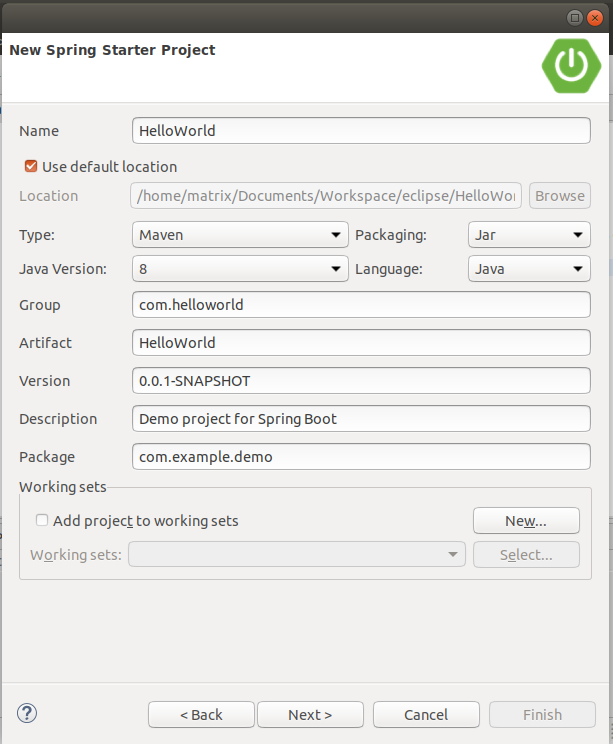Click the 'Description' label
Image resolution: width=613 pixels, height=744 pixels.
point(58,419)
